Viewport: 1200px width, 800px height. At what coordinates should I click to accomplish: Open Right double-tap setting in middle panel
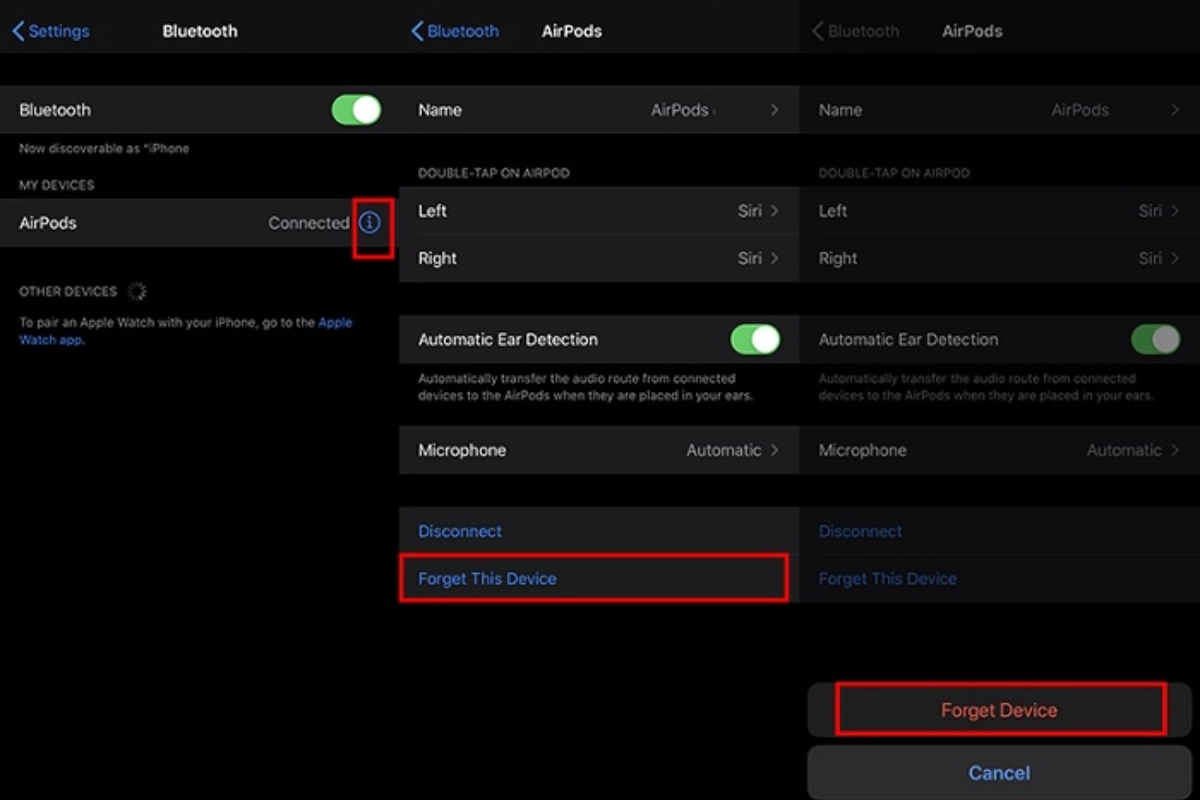pyautogui.click(x=598, y=258)
